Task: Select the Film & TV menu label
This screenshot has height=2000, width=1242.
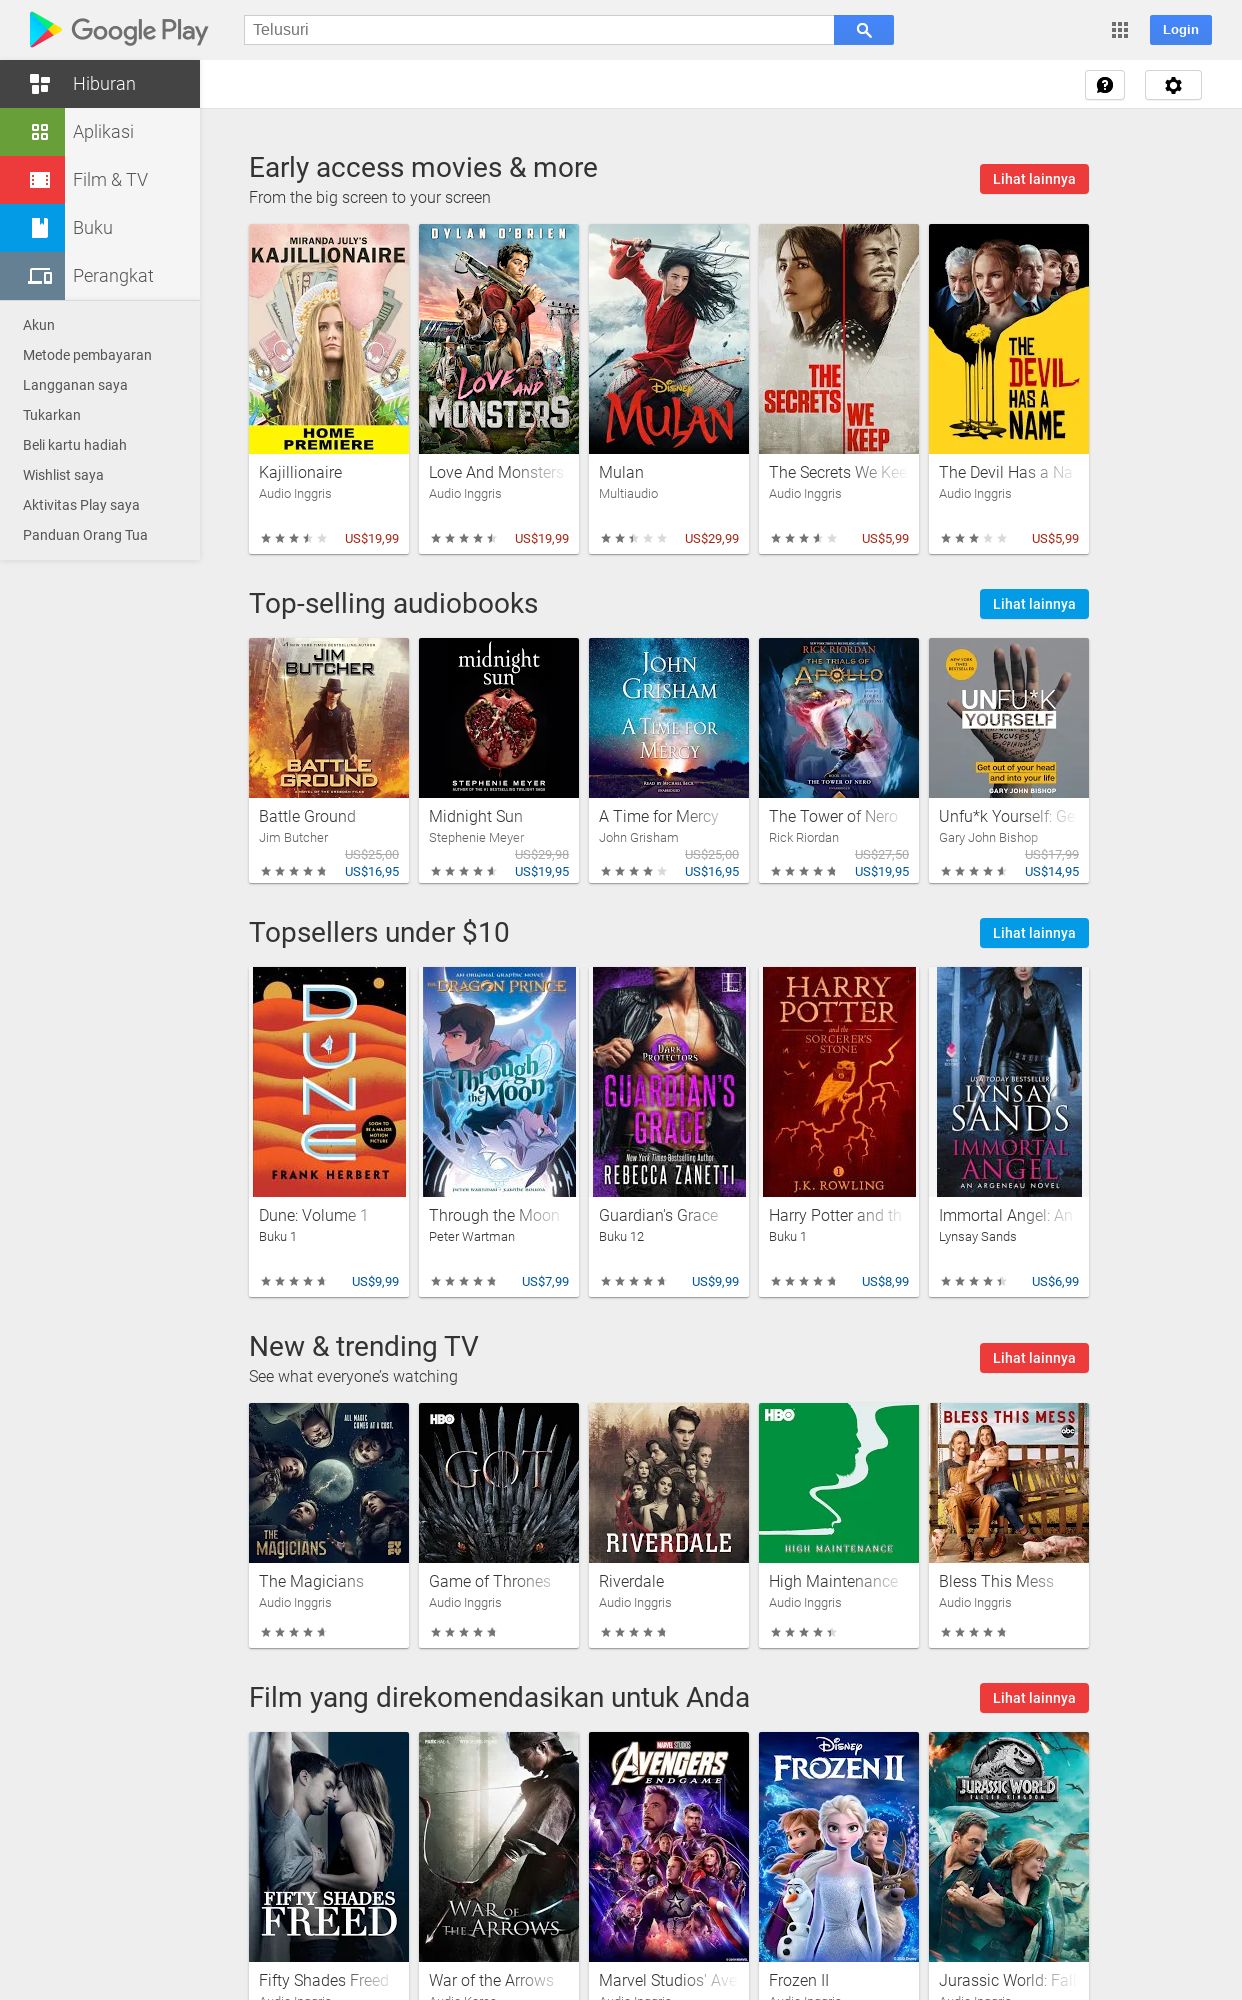Action: [x=110, y=180]
